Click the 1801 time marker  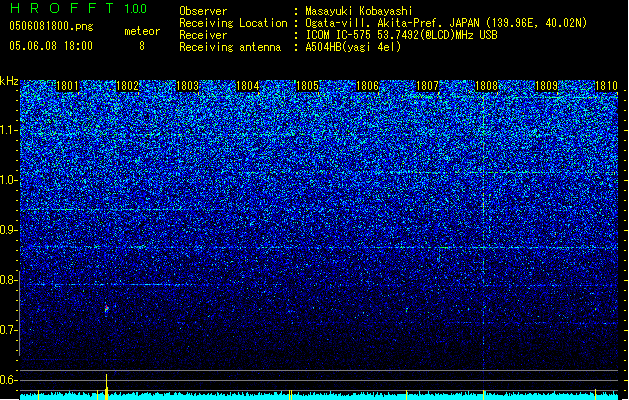(67, 86)
